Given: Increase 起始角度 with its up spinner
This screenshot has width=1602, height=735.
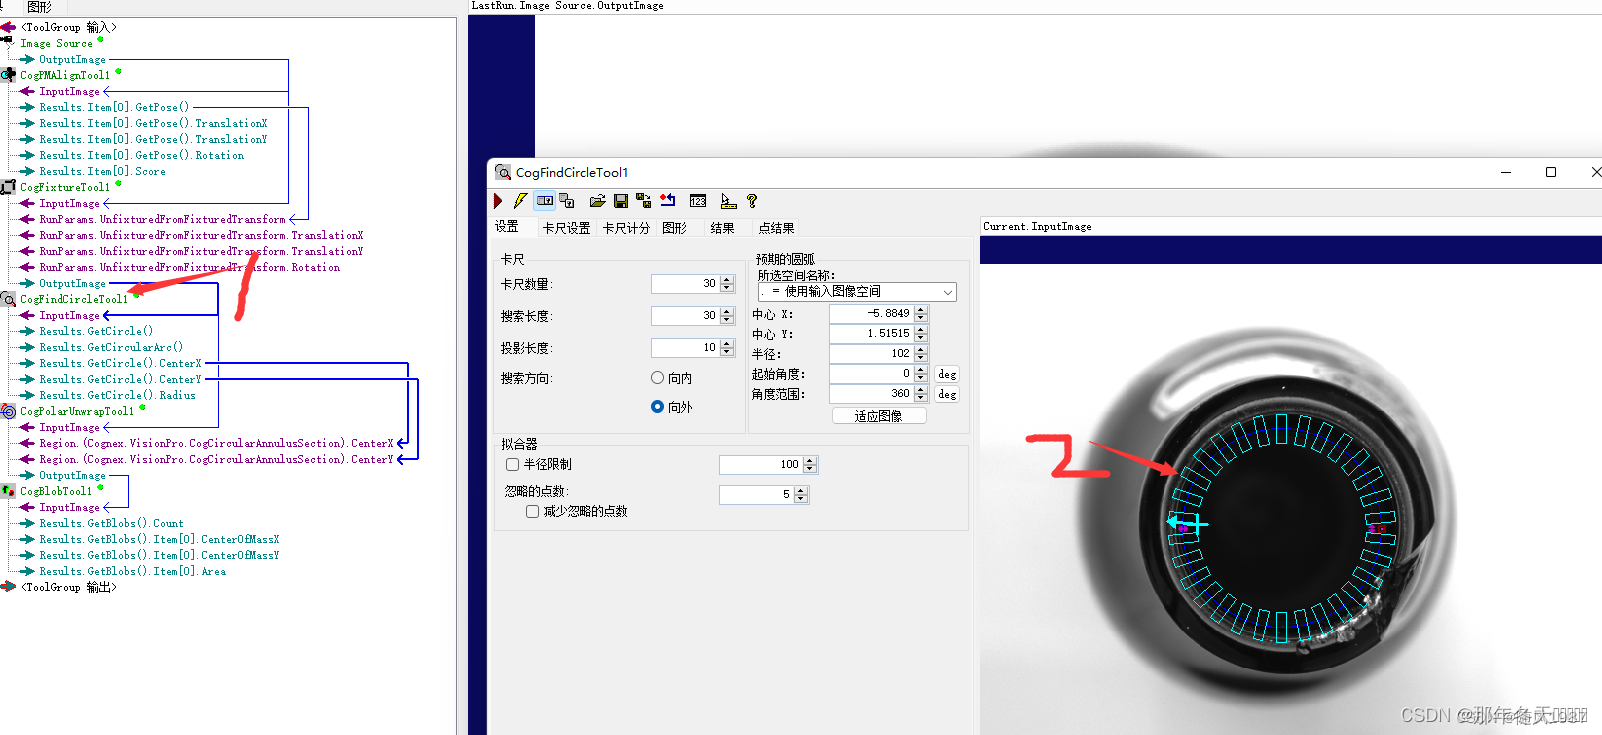Looking at the screenshot, I should (x=921, y=370).
